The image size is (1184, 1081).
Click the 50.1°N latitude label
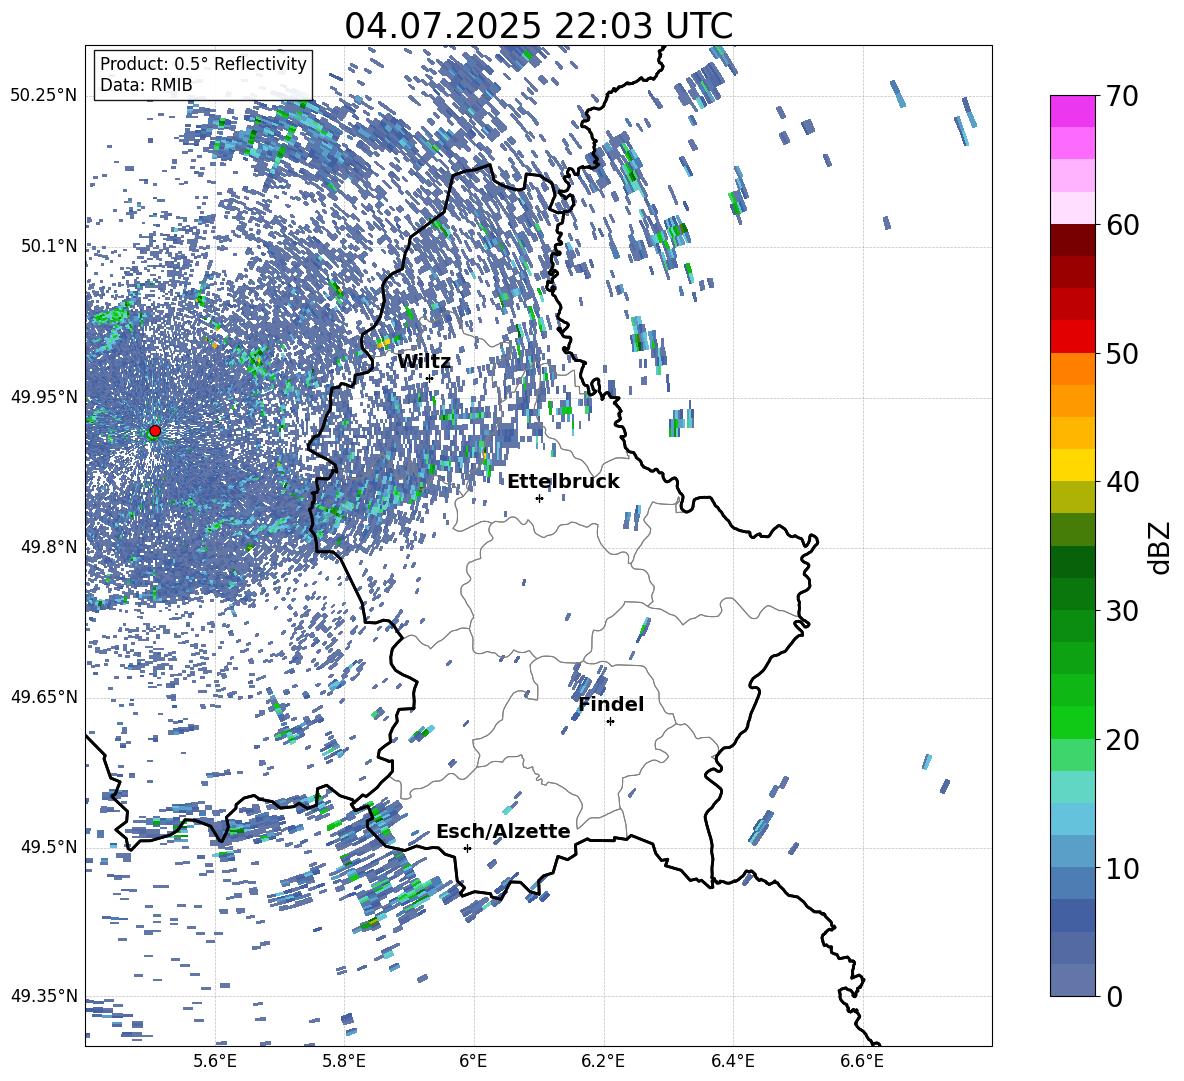point(49,246)
